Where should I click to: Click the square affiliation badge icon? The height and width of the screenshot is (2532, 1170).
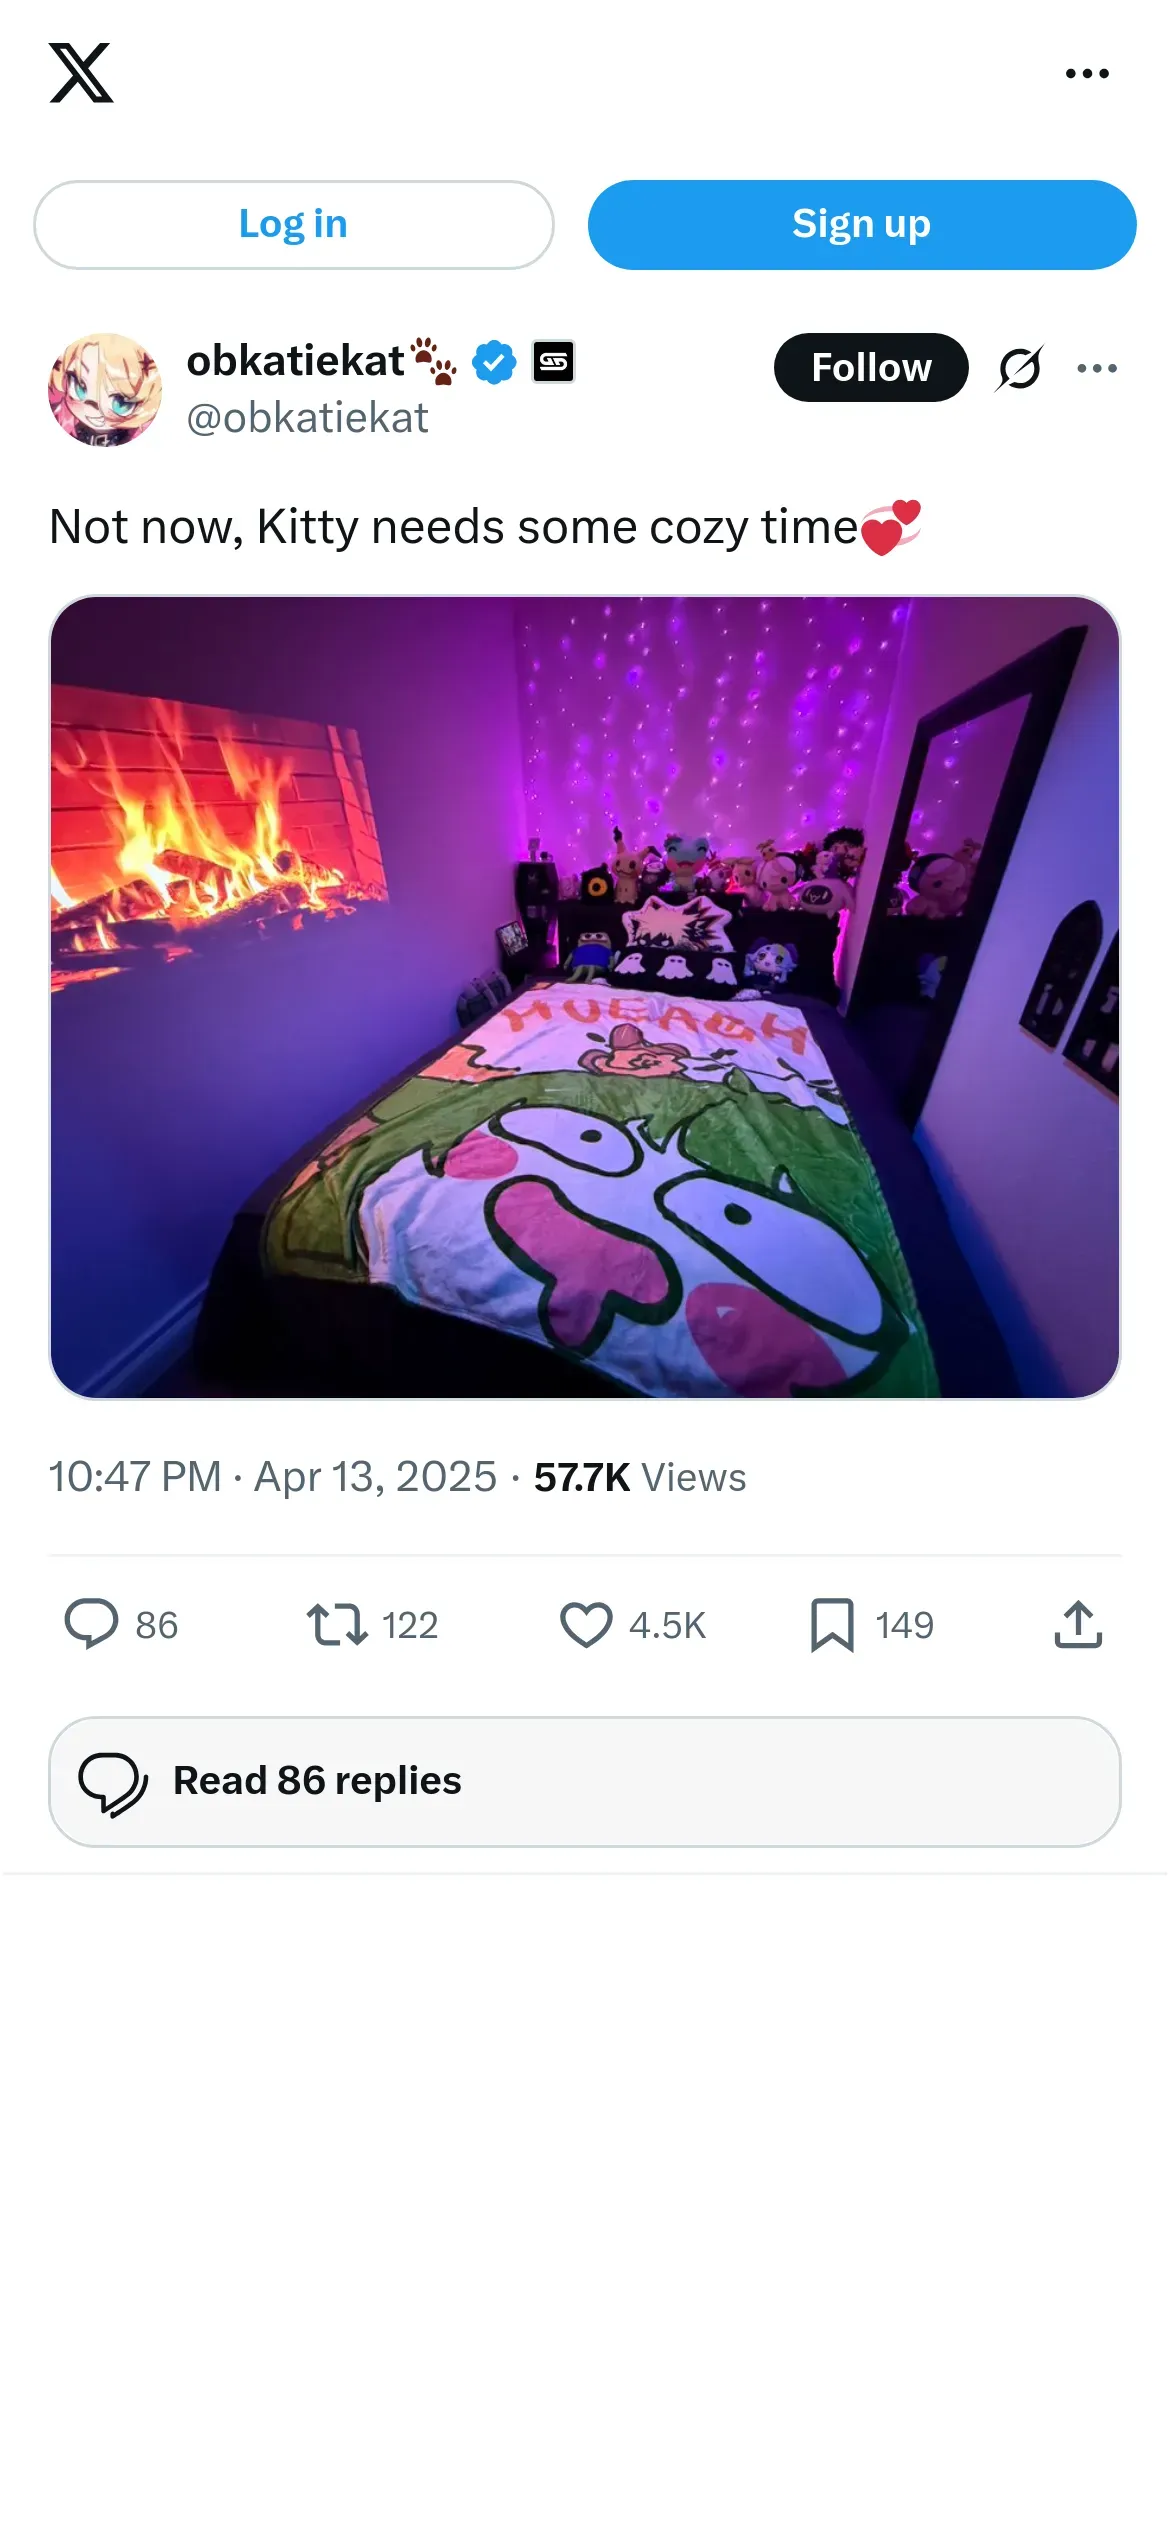(553, 361)
